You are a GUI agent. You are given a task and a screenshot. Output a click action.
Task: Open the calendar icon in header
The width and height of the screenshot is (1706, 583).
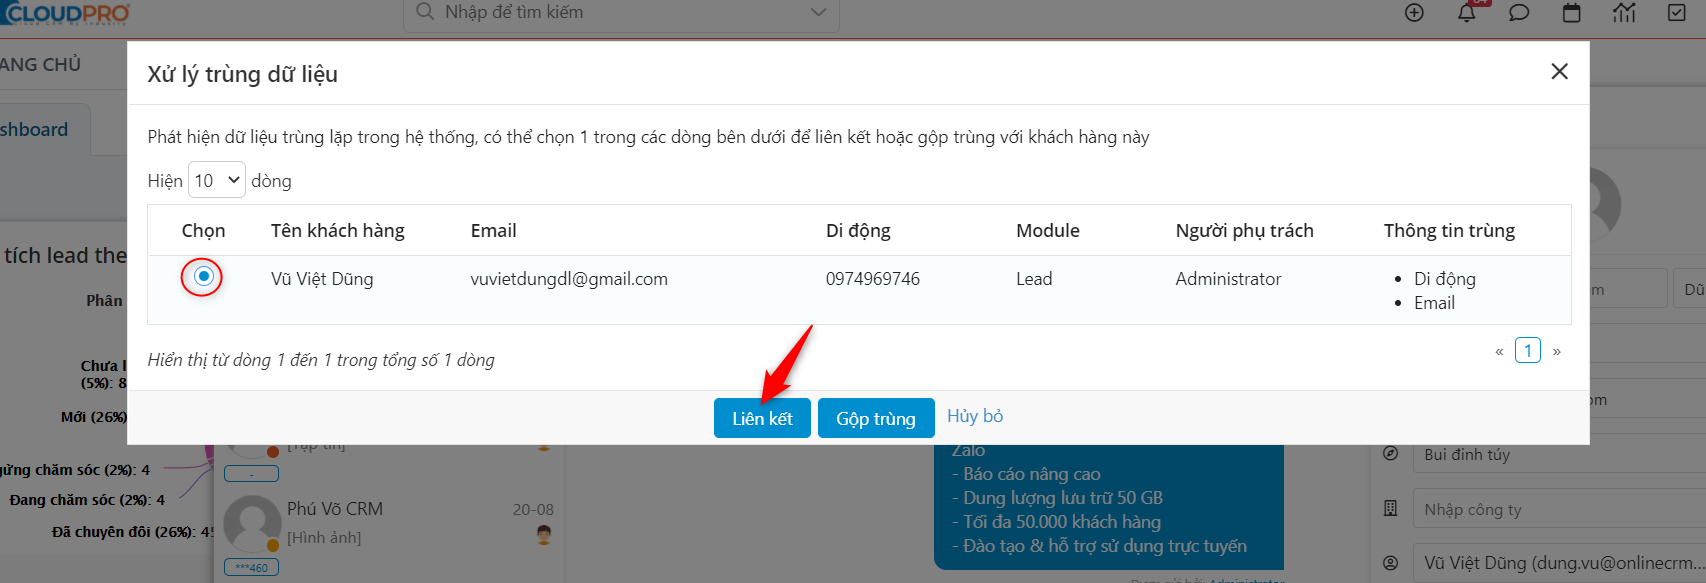[x=1572, y=13]
